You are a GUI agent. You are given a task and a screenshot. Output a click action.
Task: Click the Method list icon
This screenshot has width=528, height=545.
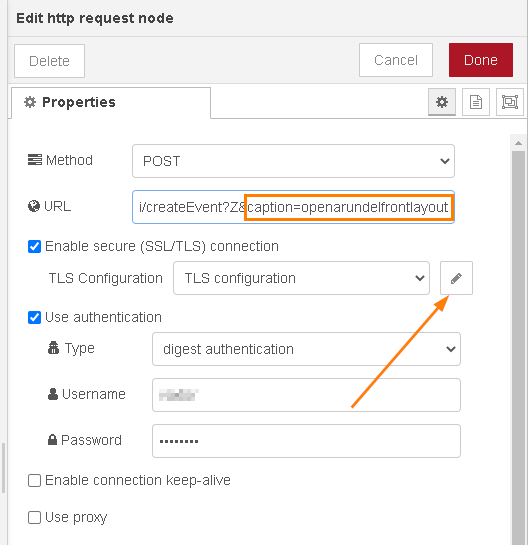pos(35,160)
